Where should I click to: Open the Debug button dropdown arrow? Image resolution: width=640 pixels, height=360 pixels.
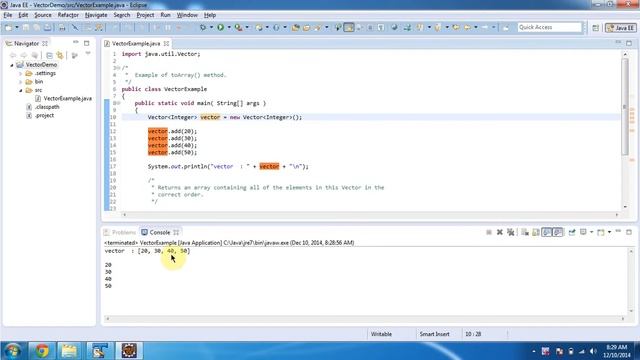tap(211, 27)
